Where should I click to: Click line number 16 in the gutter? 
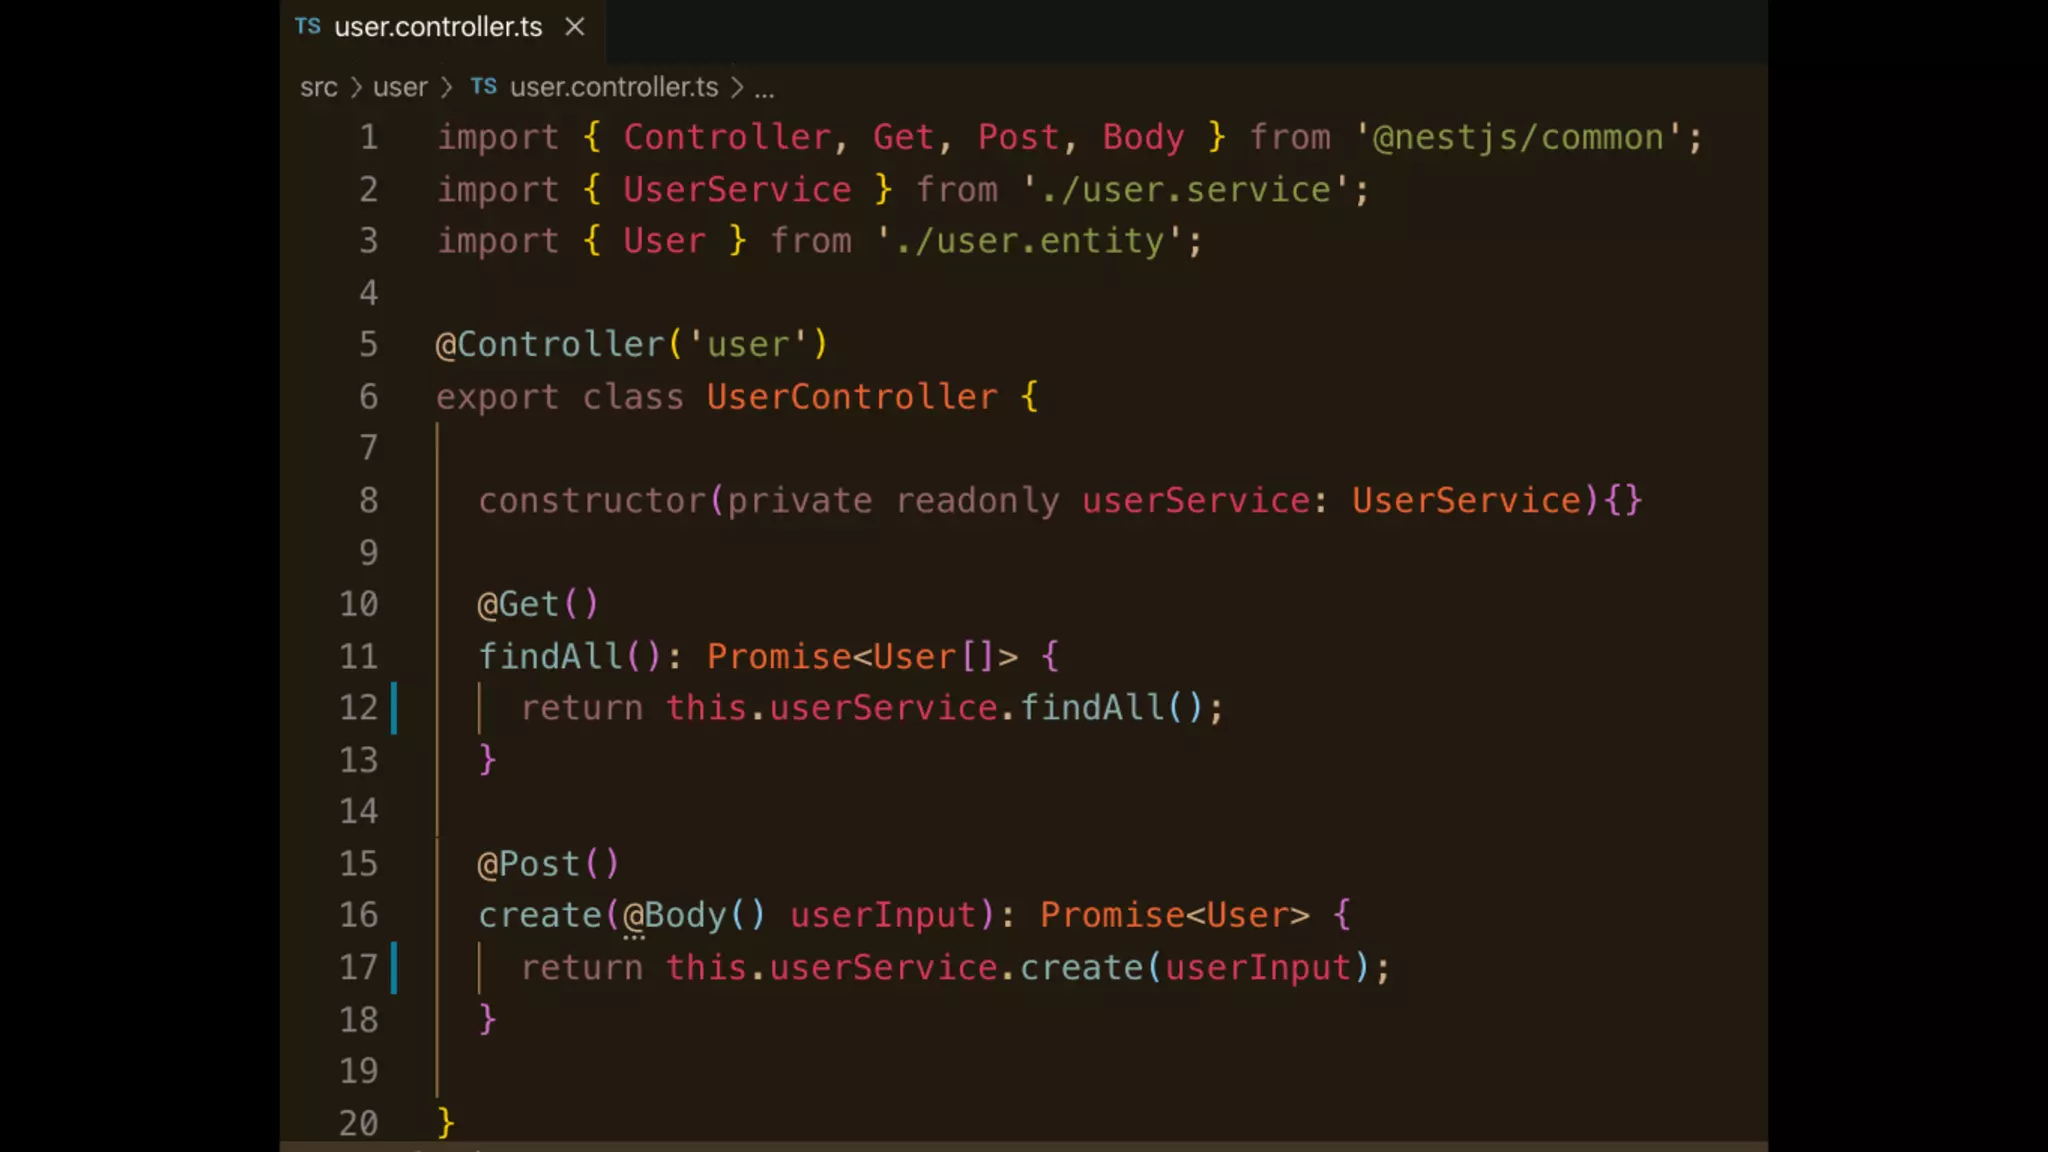[358, 915]
